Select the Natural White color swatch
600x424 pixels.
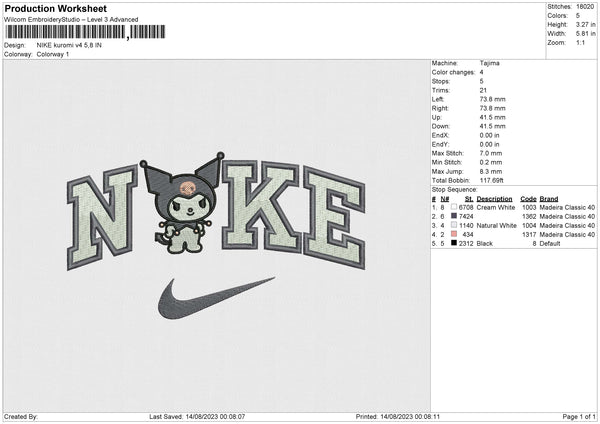tap(454, 225)
